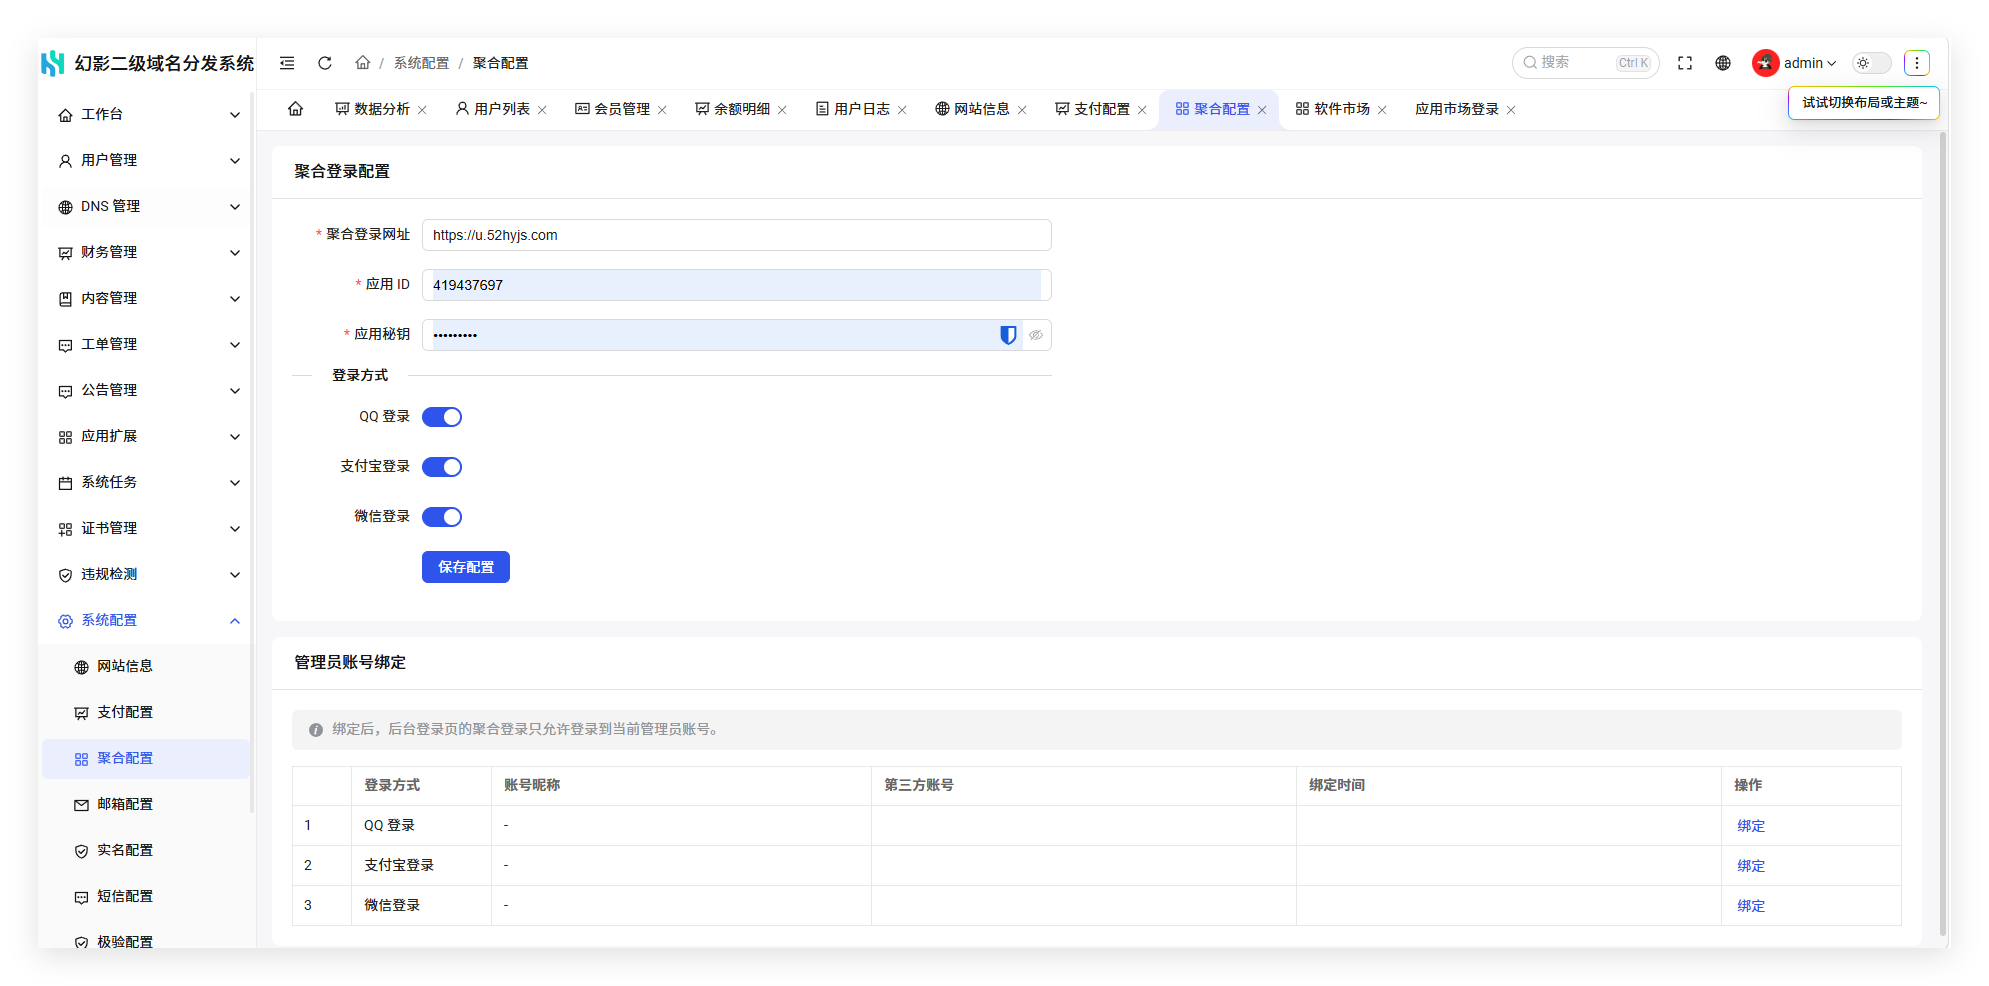
Task: Switch dark/light theme toggle
Action: 1872,63
